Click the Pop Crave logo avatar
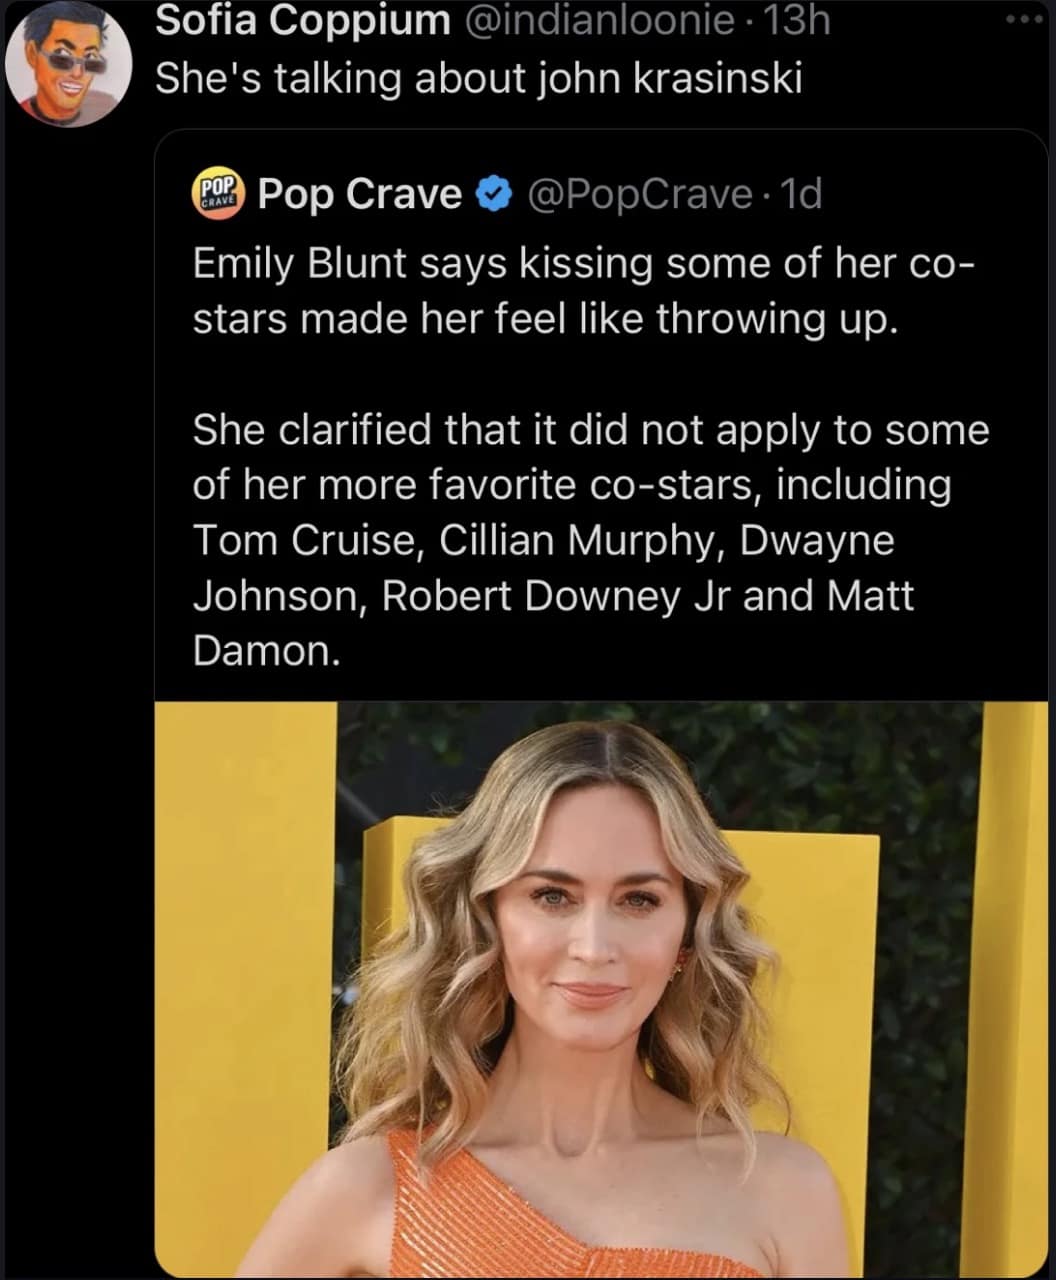This screenshot has height=1280, width=1056. click(x=217, y=194)
